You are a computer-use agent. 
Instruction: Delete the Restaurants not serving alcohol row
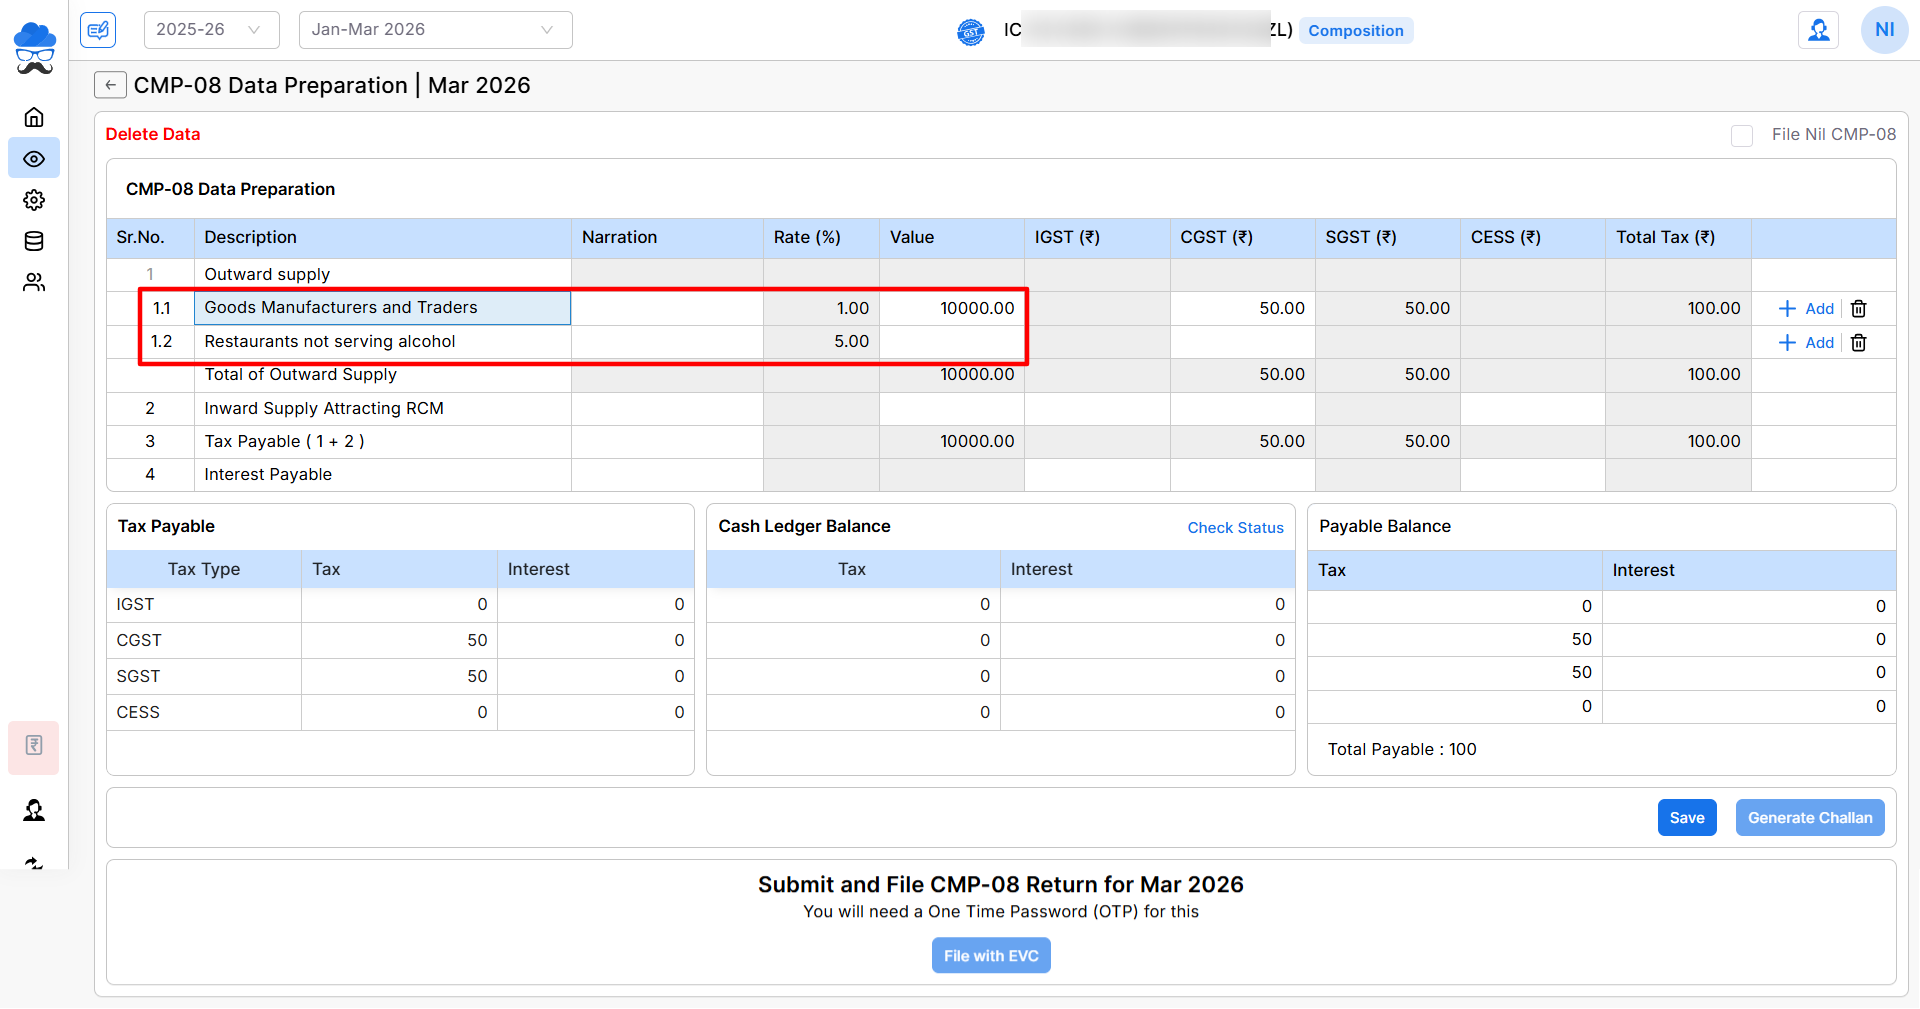tap(1858, 343)
